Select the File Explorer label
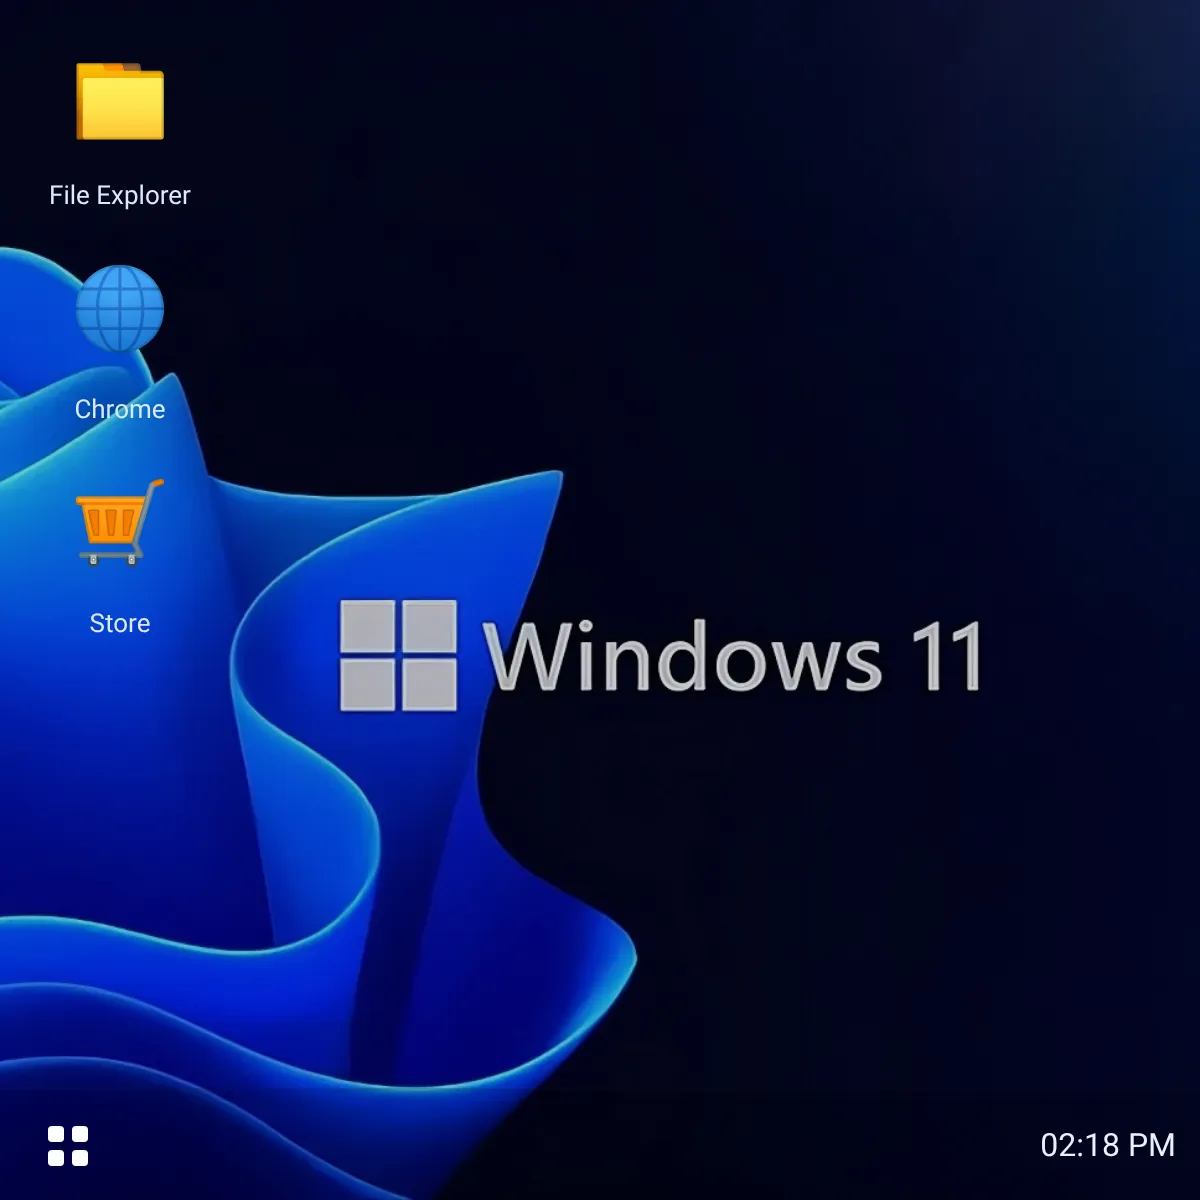 (x=120, y=195)
